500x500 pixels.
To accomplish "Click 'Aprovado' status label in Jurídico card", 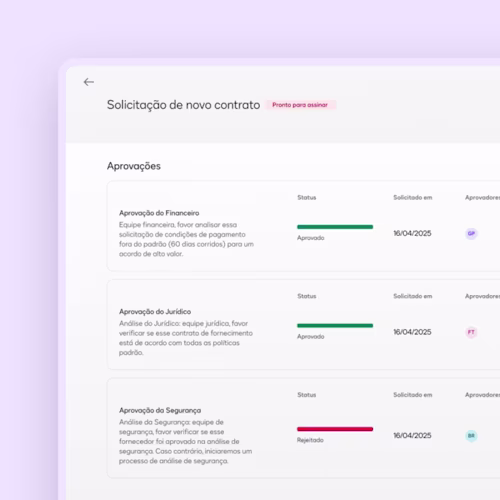I will 311,337.
